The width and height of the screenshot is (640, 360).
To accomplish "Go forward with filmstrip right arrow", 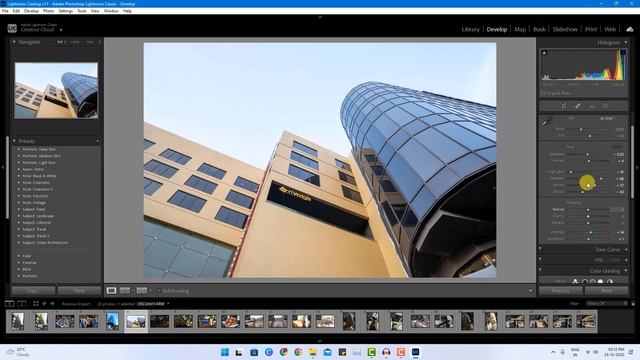I will click(52, 304).
